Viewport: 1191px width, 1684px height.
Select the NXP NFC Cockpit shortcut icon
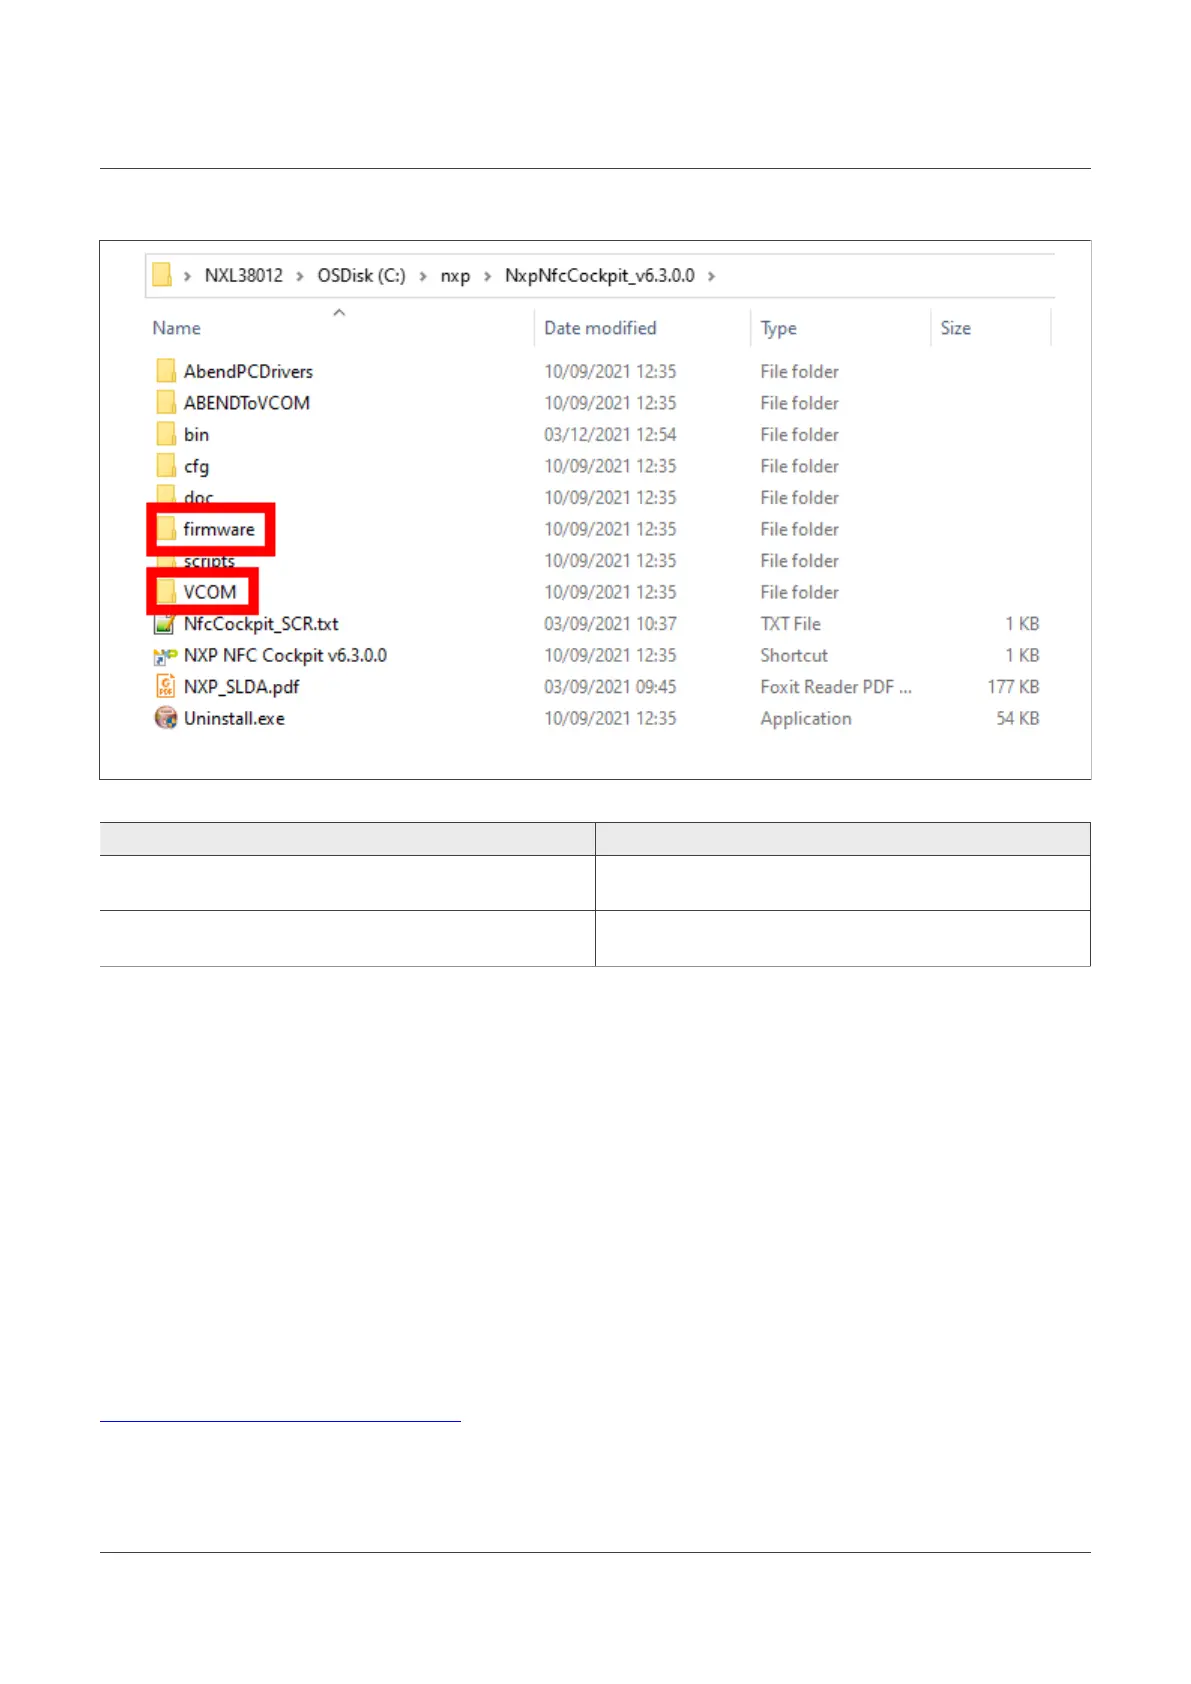[165, 656]
